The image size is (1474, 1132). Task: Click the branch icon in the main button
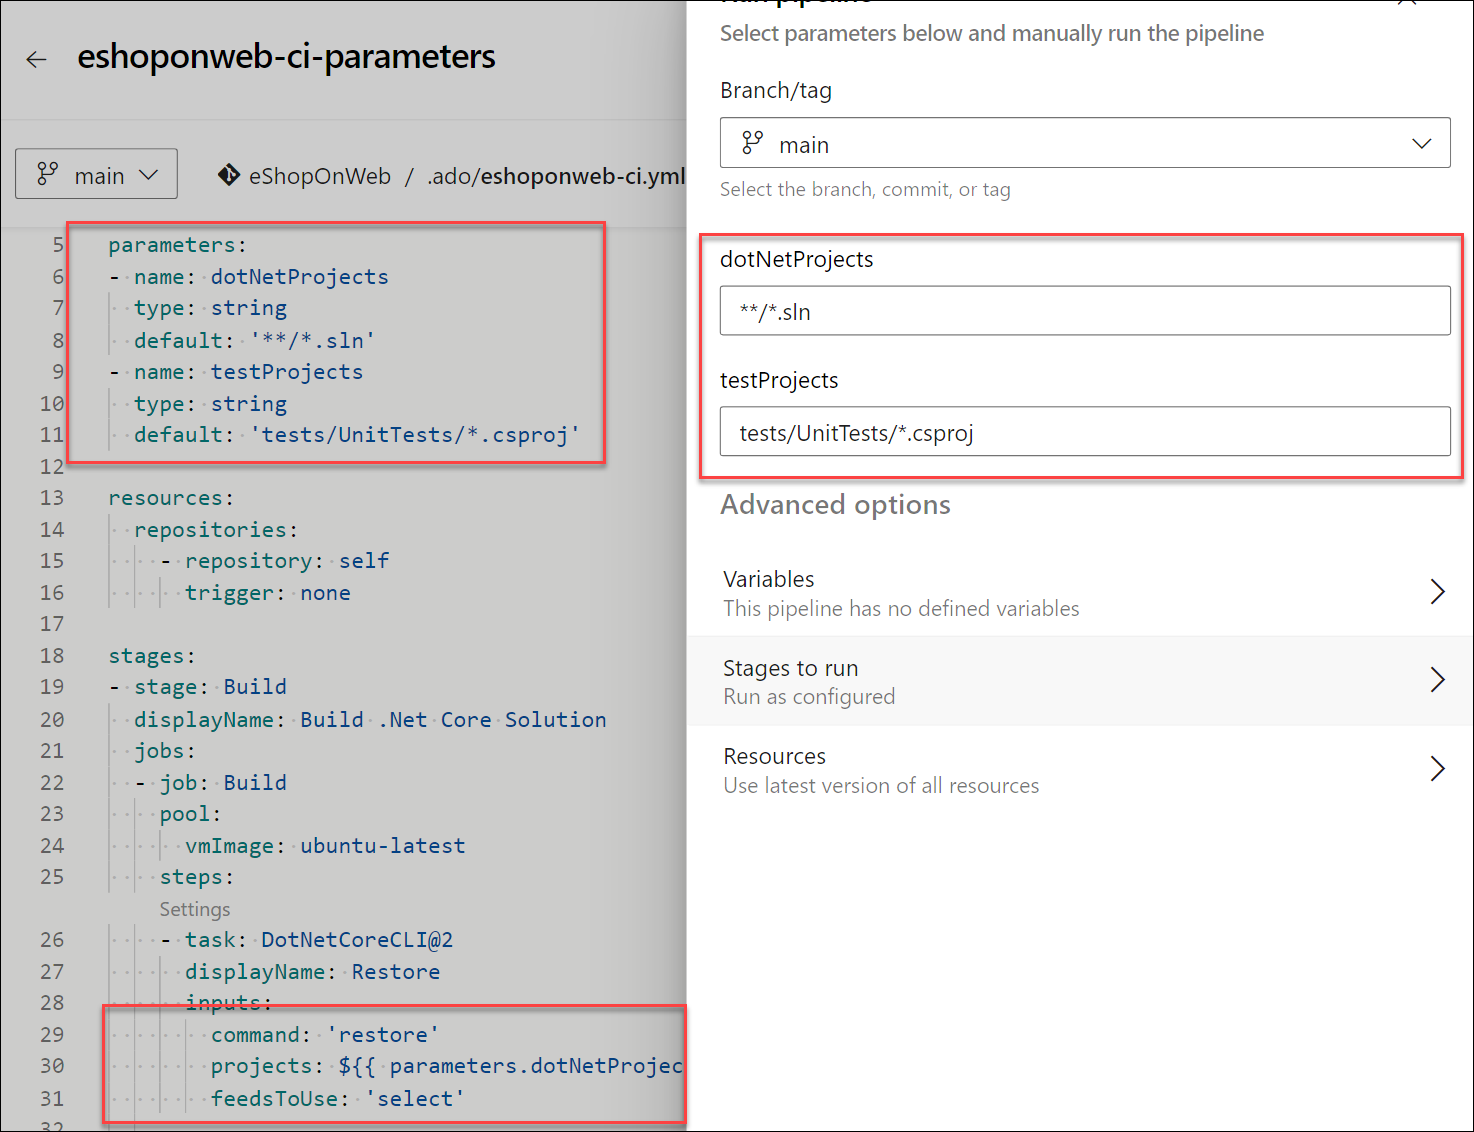(x=47, y=174)
